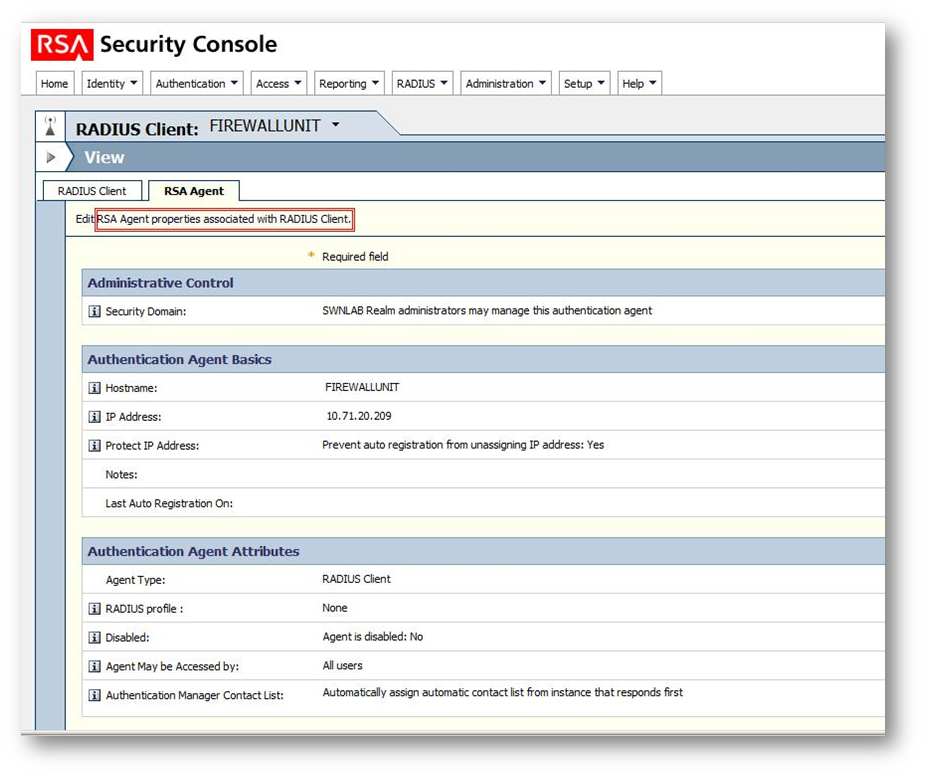The height and width of the screenshot is (778, 927).
Task: Open info icon for Hostname
Action: (94, 388)
